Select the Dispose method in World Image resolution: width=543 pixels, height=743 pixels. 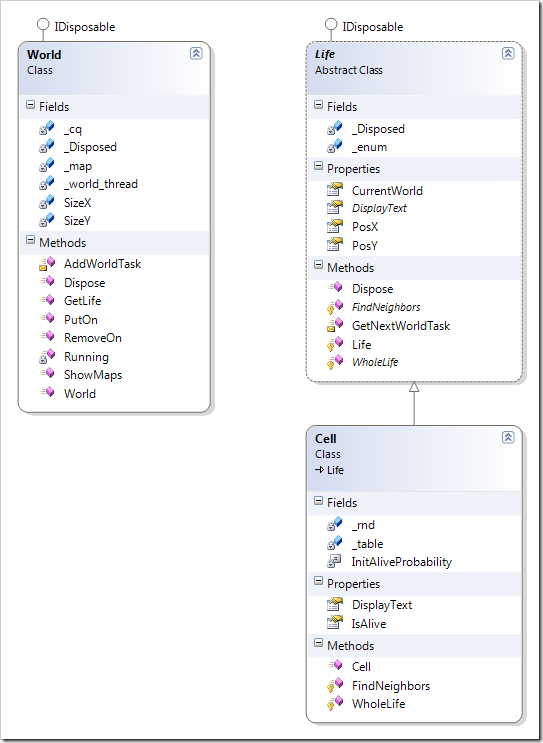click(84, 283)
